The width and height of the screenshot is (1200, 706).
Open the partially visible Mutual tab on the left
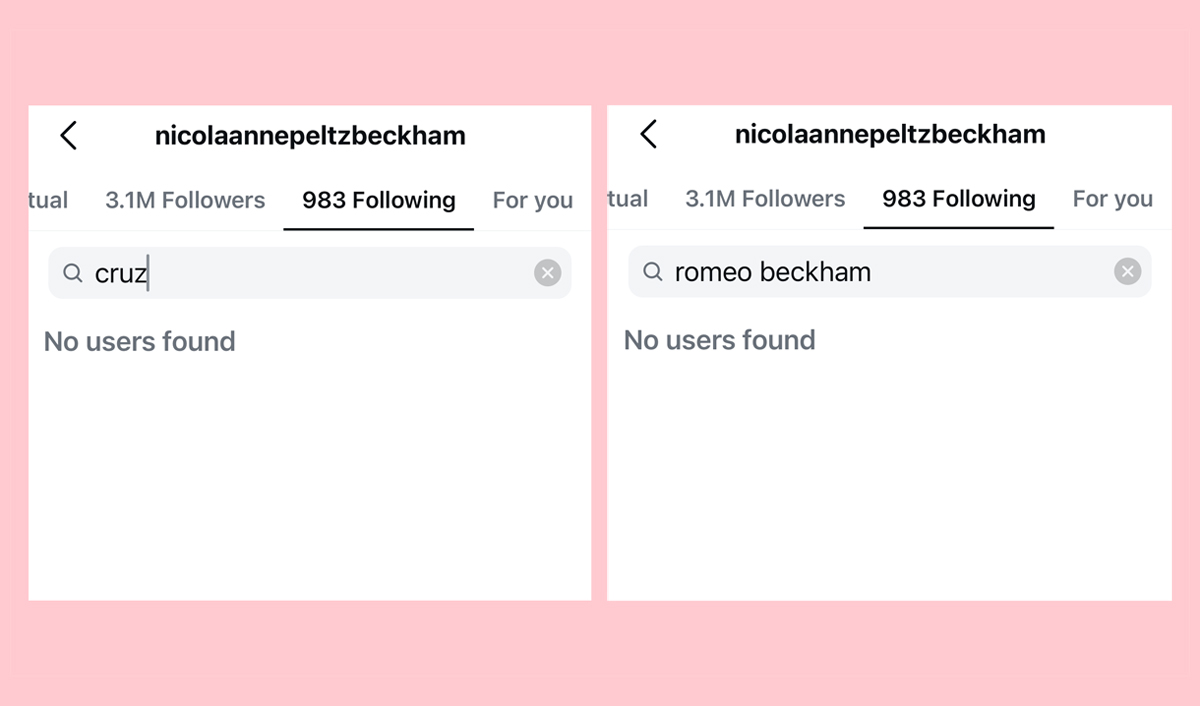pyautogui.click(x=48, y=199)
